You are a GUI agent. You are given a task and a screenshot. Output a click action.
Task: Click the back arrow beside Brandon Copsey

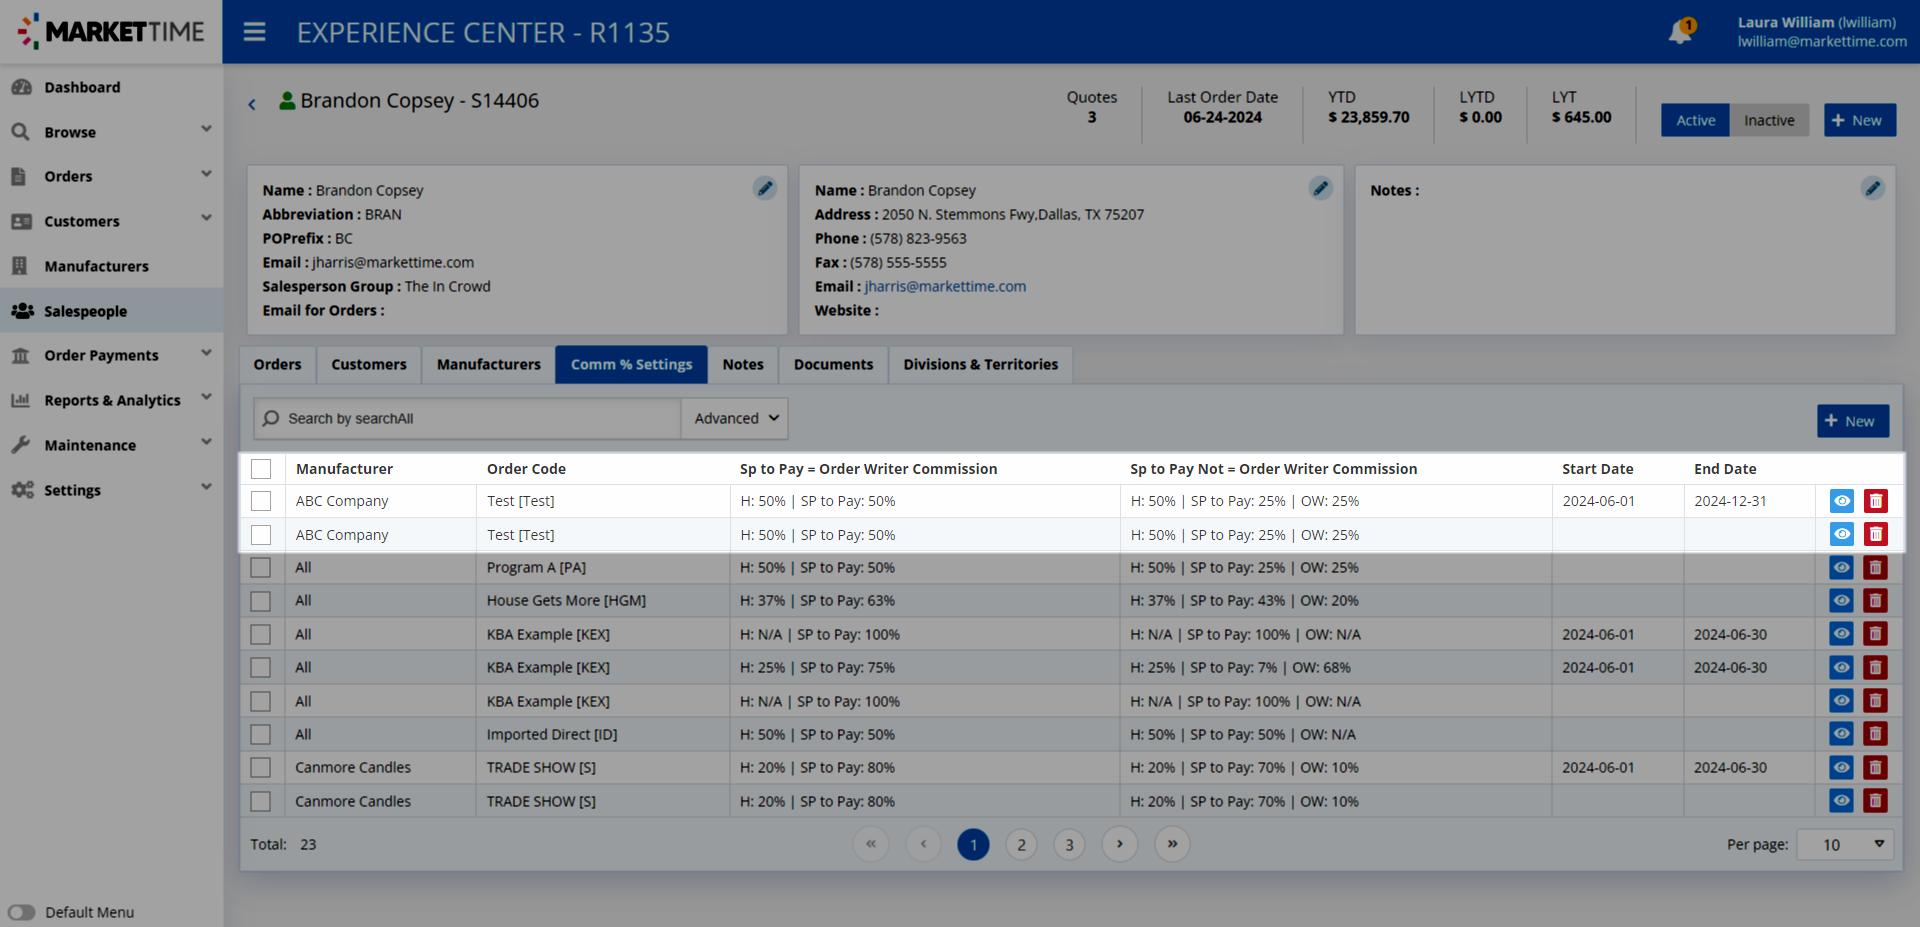[252, 104]
